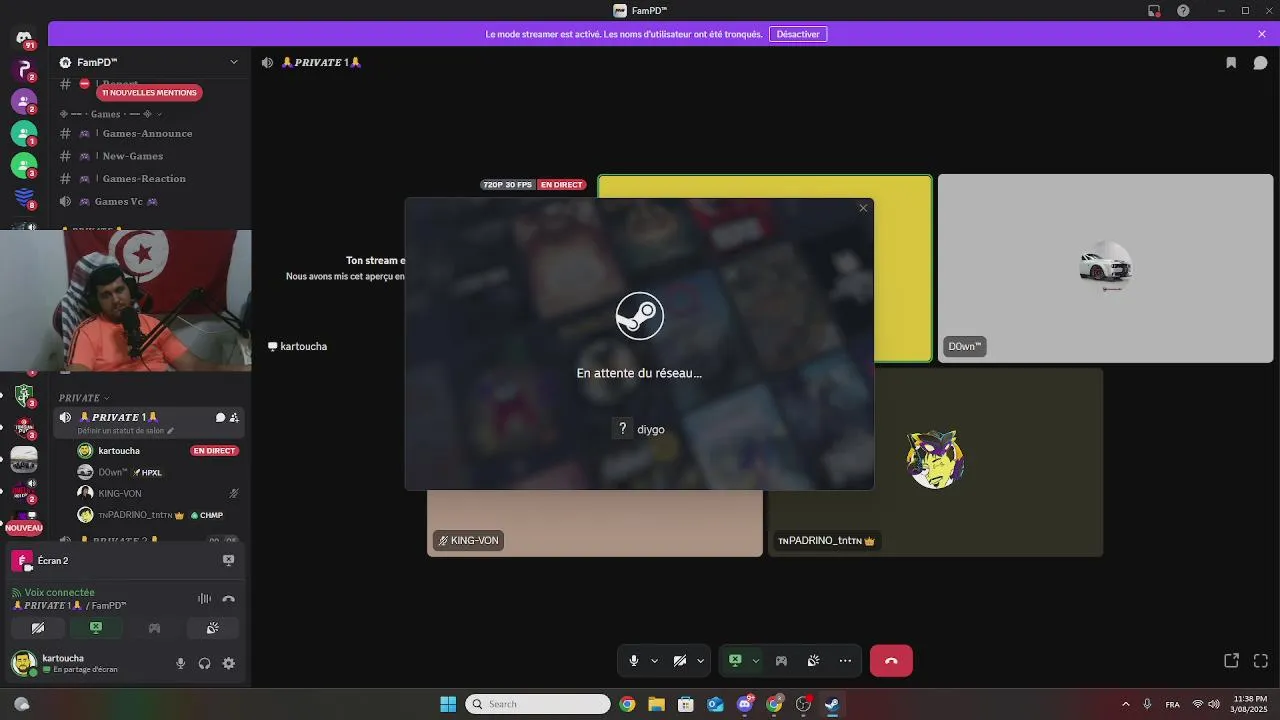Open Discord direct messages home icon

click(x=24, y=38)
